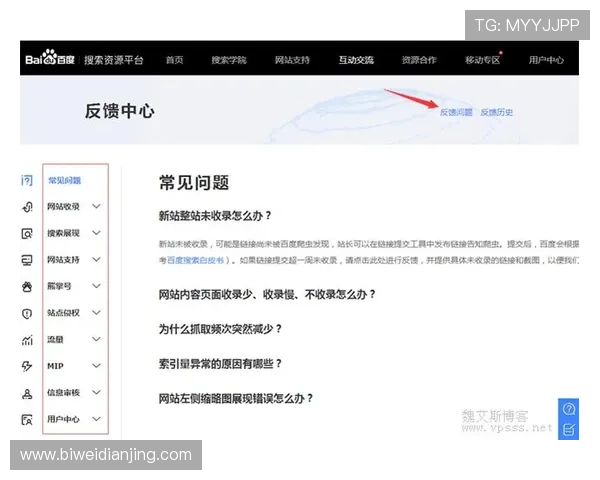The image size is (600, 480).
Task: Expand the 流量 chevron
Action: click(x=96, y=339)
